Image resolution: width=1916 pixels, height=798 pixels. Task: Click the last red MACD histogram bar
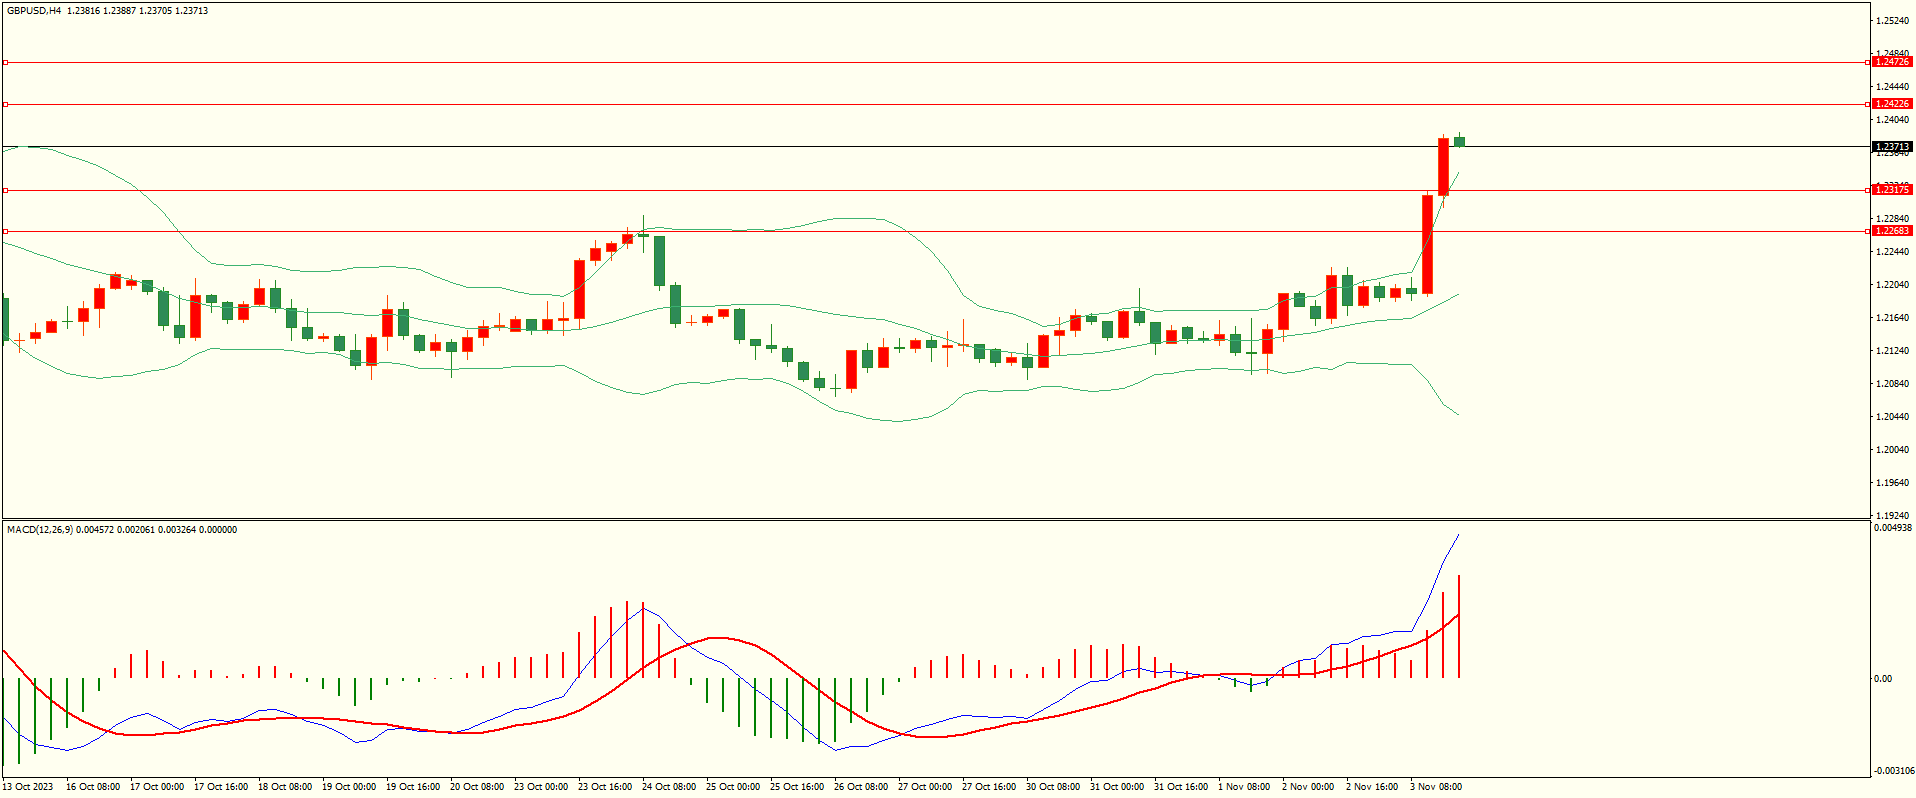point(1459,627)
